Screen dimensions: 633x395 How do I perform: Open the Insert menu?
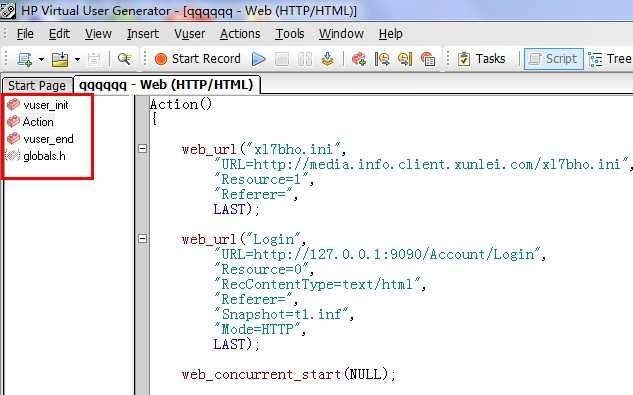point(143,34)
